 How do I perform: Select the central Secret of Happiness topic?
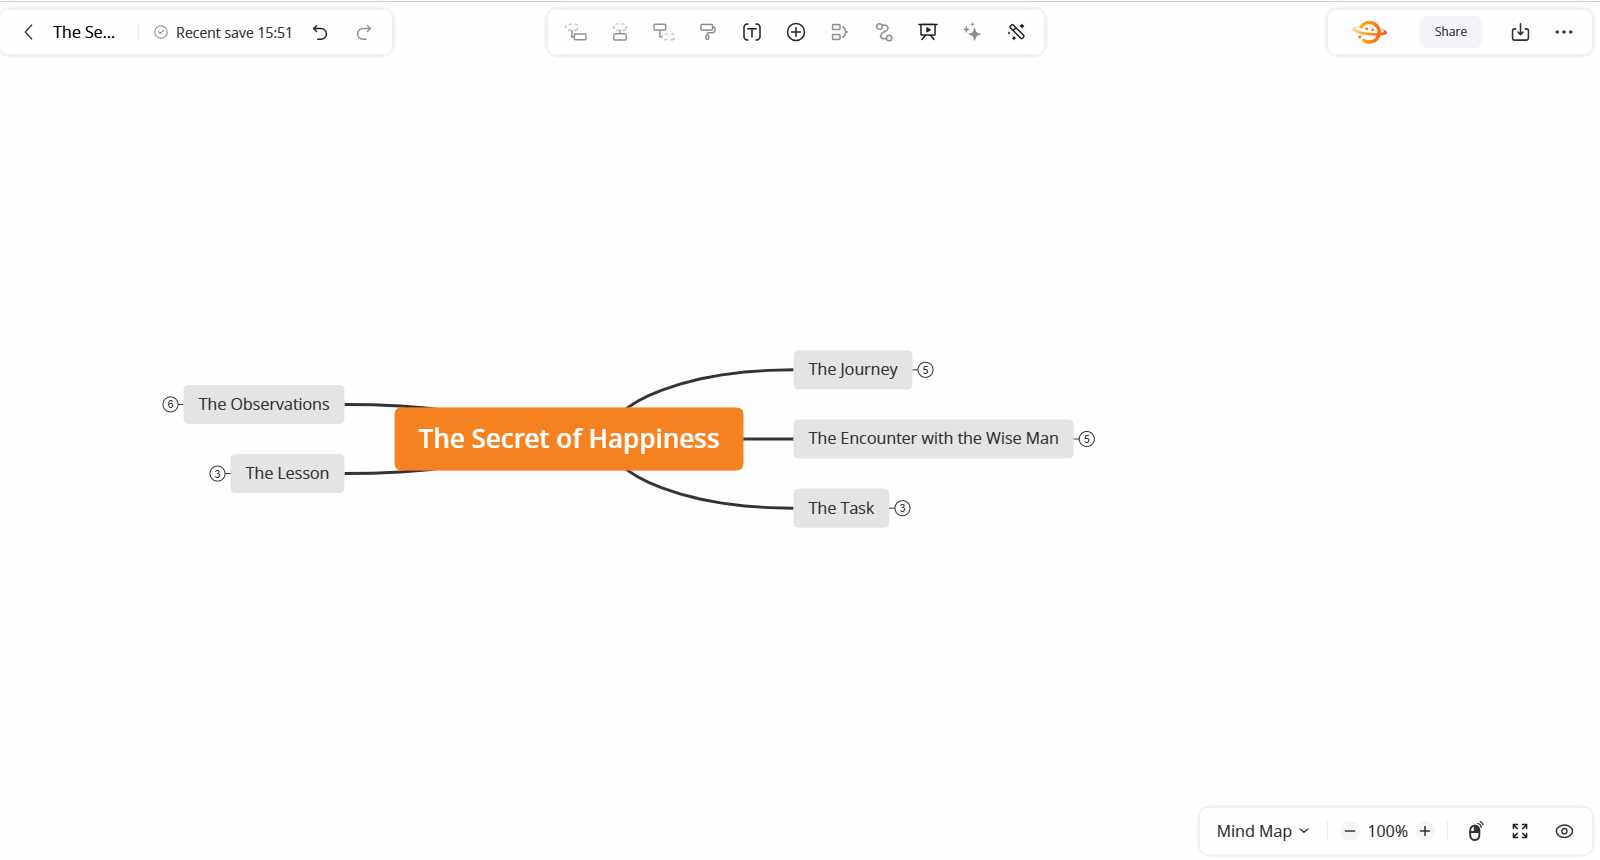[x=568, y=439]
